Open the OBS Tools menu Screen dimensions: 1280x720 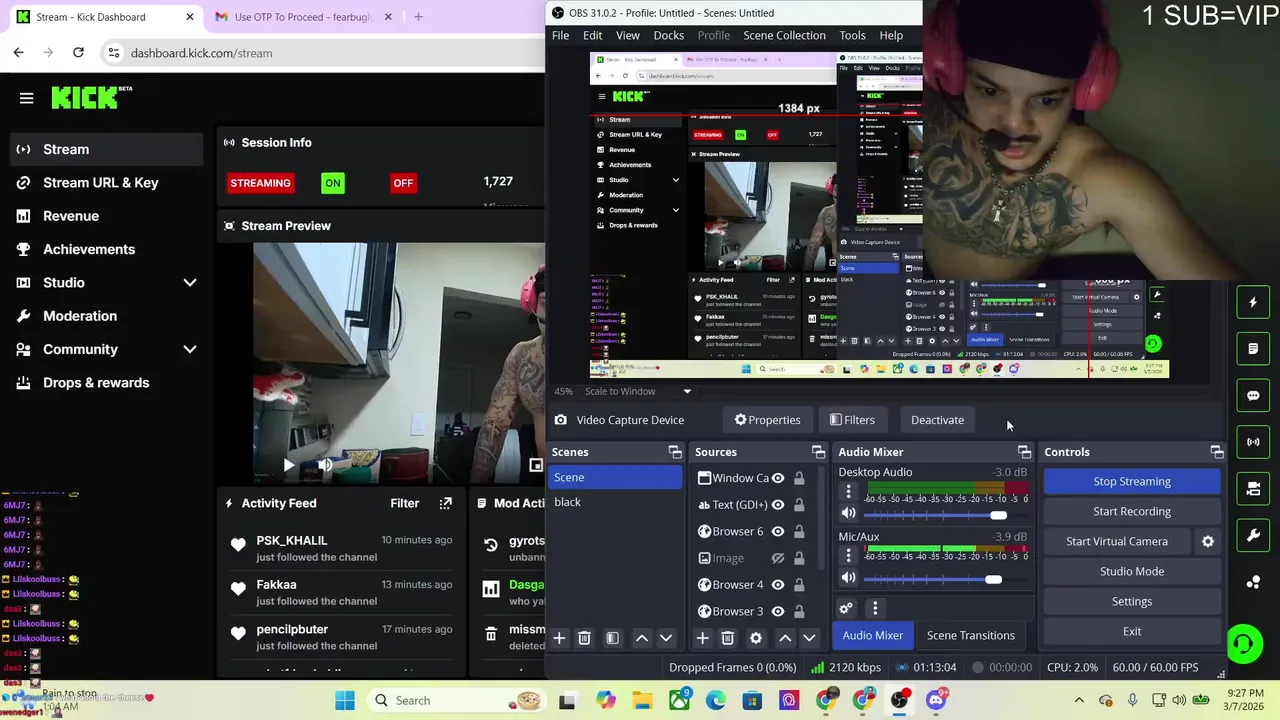pos(853,35)
